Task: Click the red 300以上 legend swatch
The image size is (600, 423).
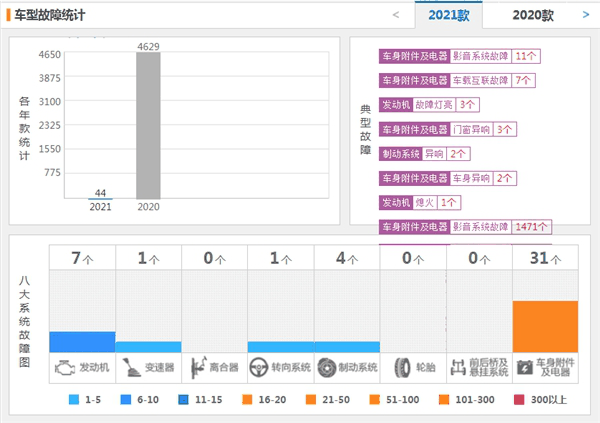Action: pos(520,399)
